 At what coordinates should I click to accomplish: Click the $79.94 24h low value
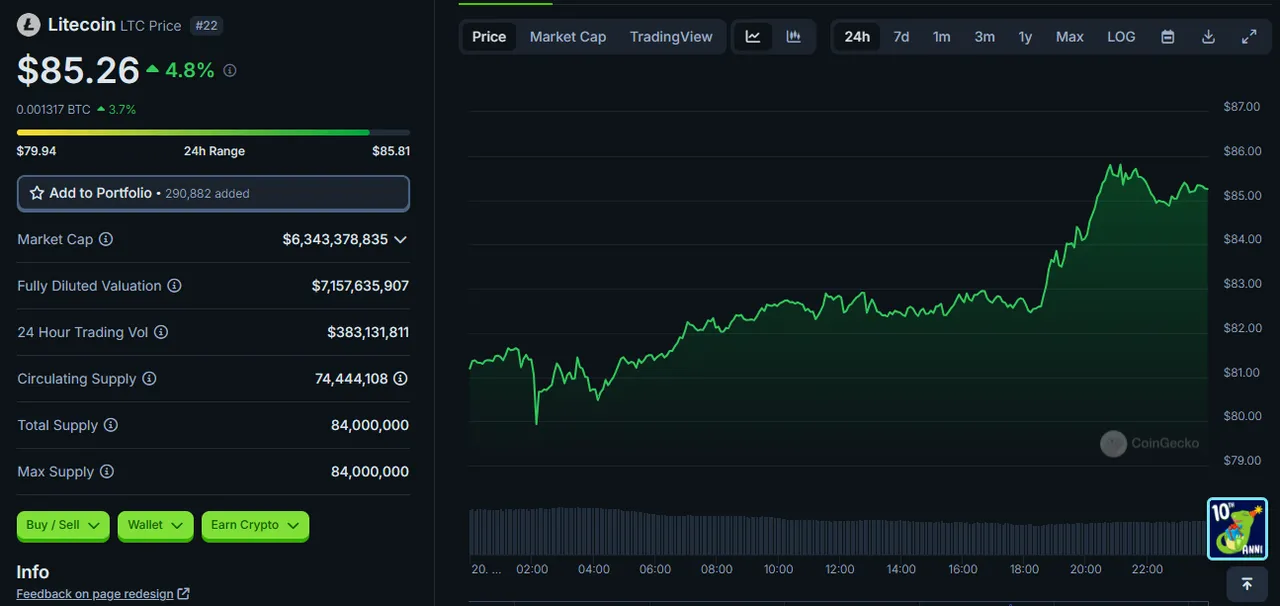36,151
